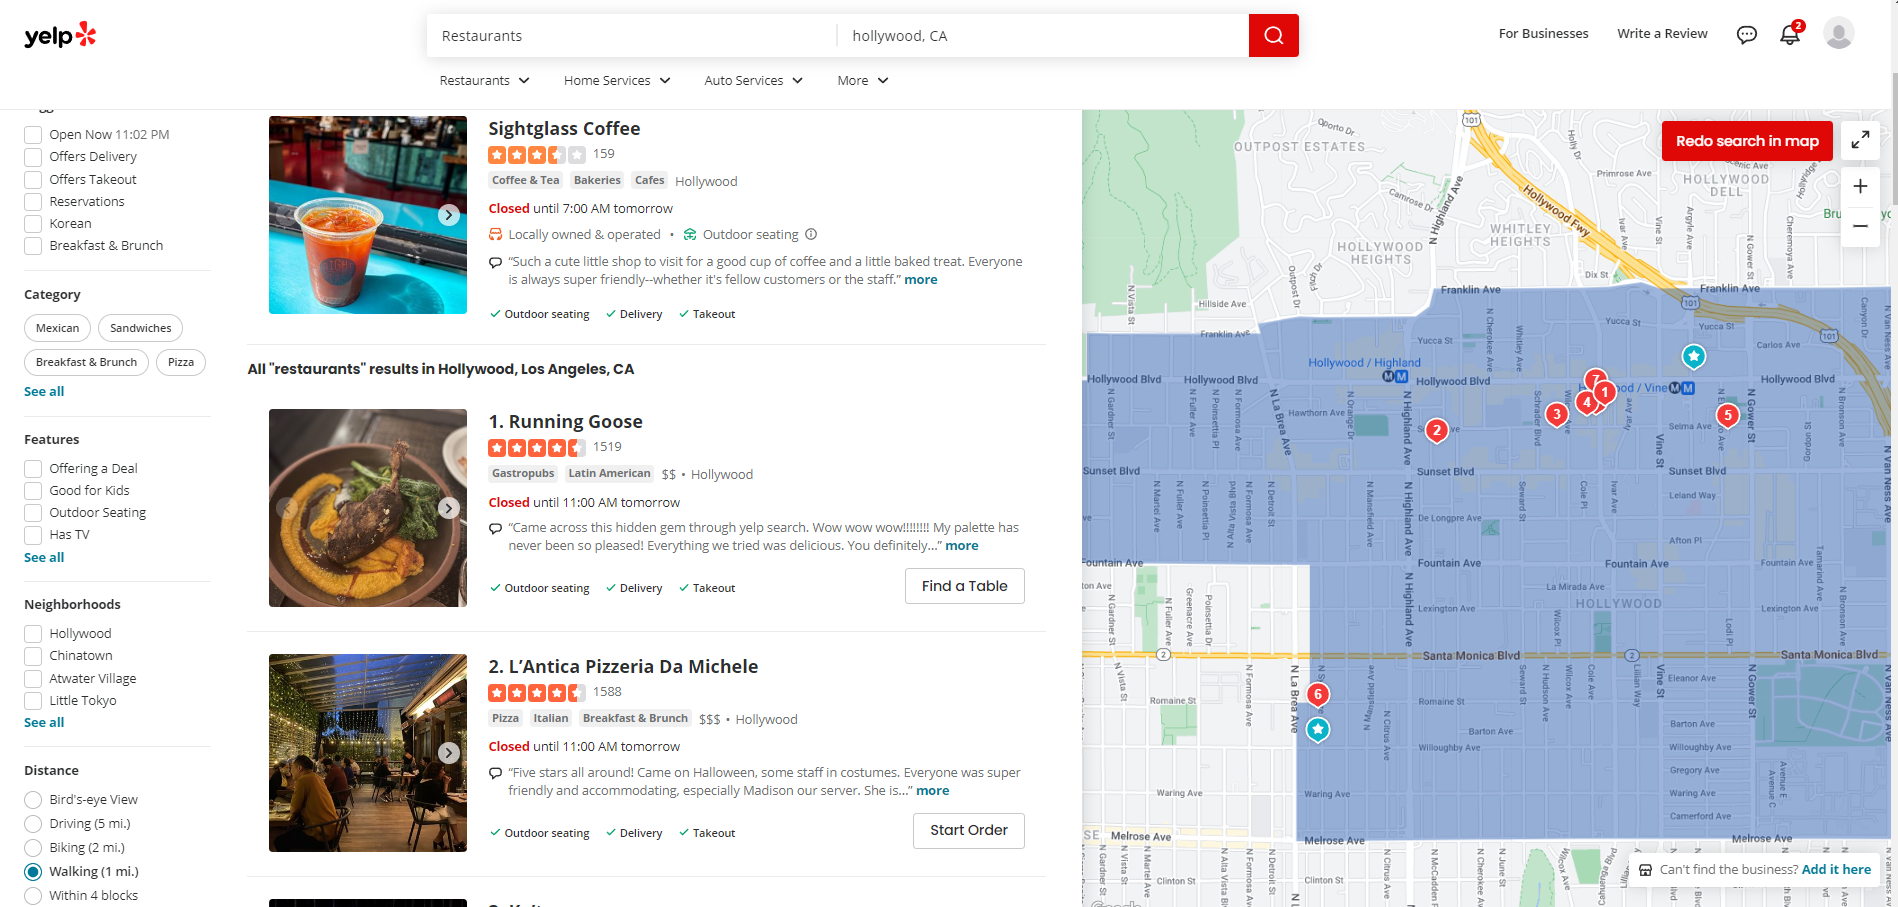Show next photo for Running Goose
1898x907 pixels.
click(x=449, y=508)
